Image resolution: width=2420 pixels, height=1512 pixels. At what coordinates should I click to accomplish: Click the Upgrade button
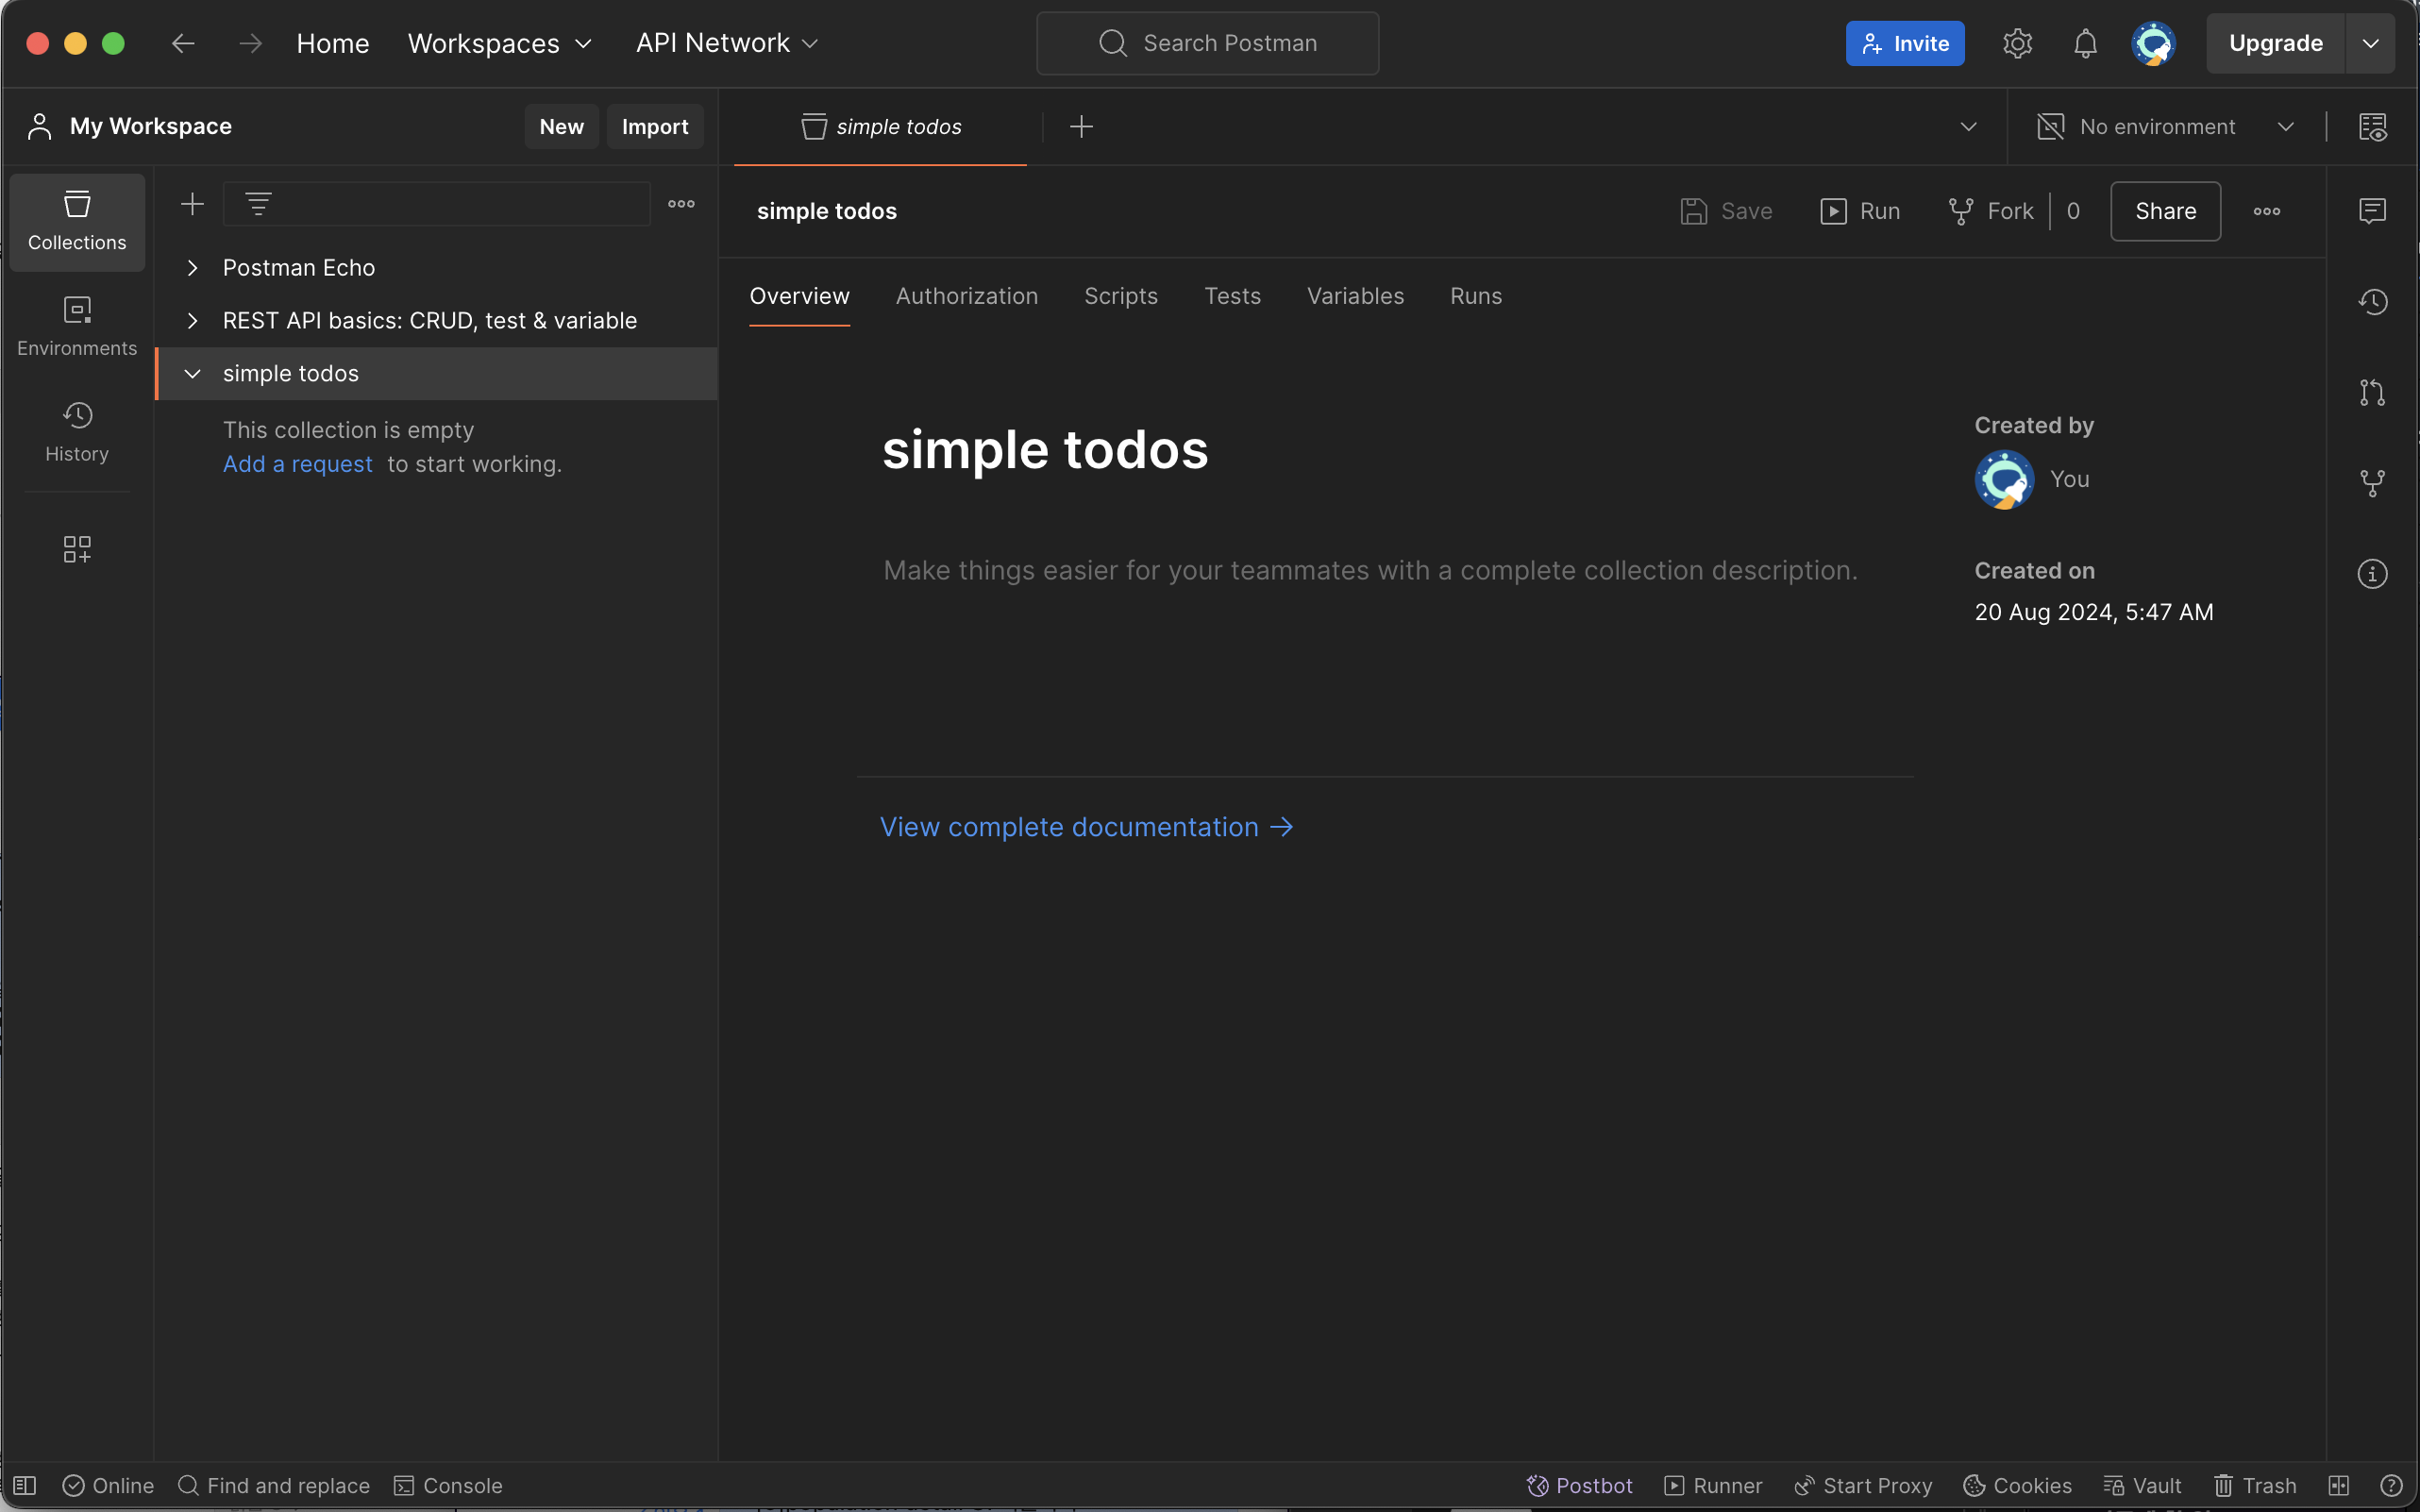tap(2276, 43)
